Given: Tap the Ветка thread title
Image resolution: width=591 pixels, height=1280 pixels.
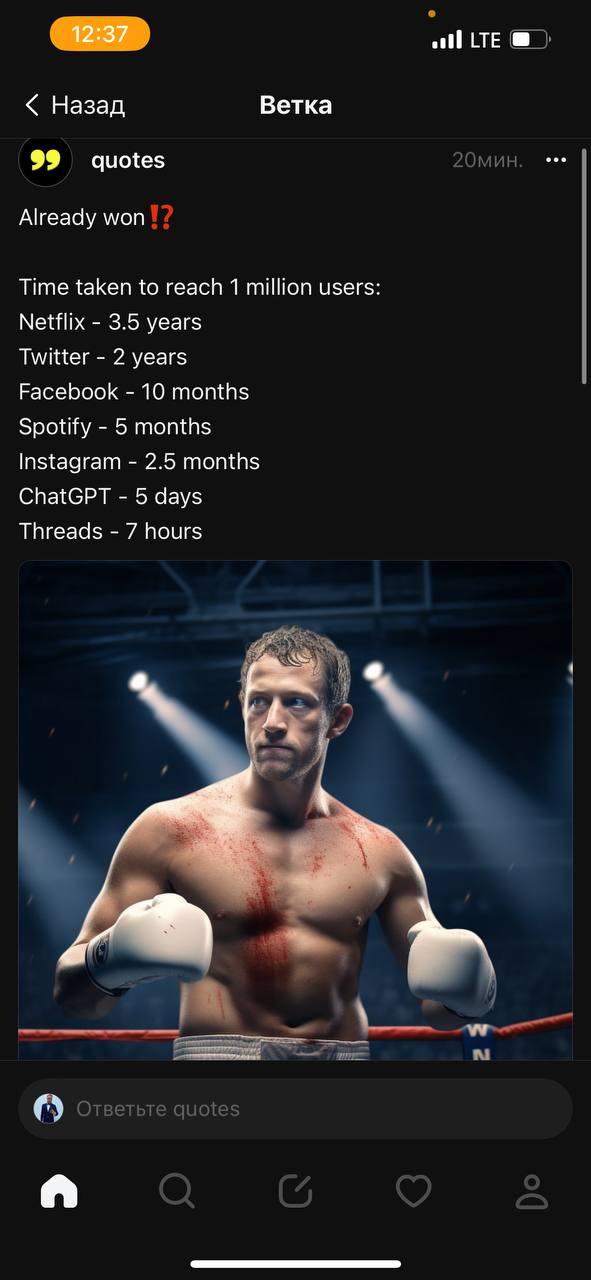Looking at the screenshot, I should pyautogui.click(x=295, y=105).
